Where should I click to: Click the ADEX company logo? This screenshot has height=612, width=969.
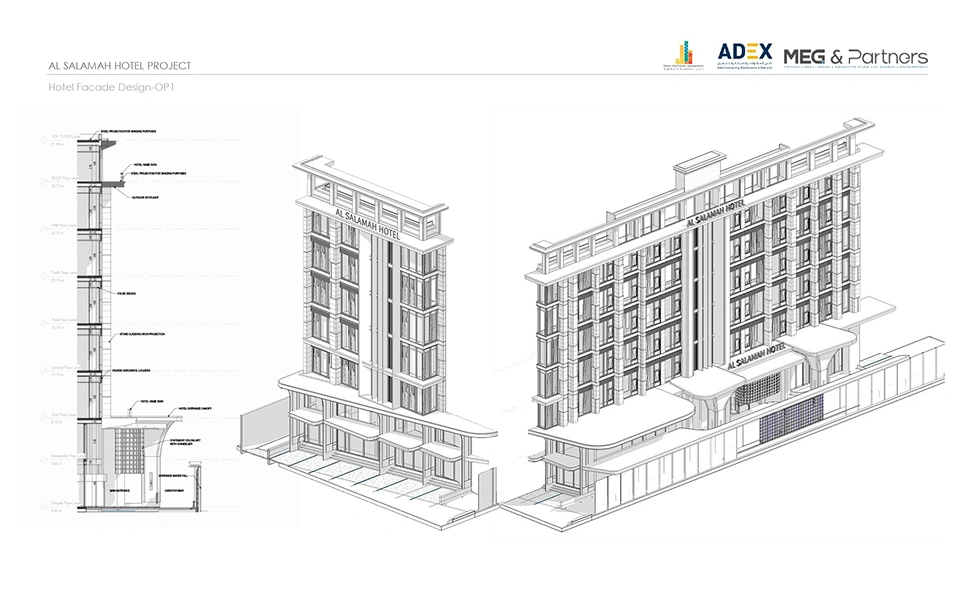[745, 55]
